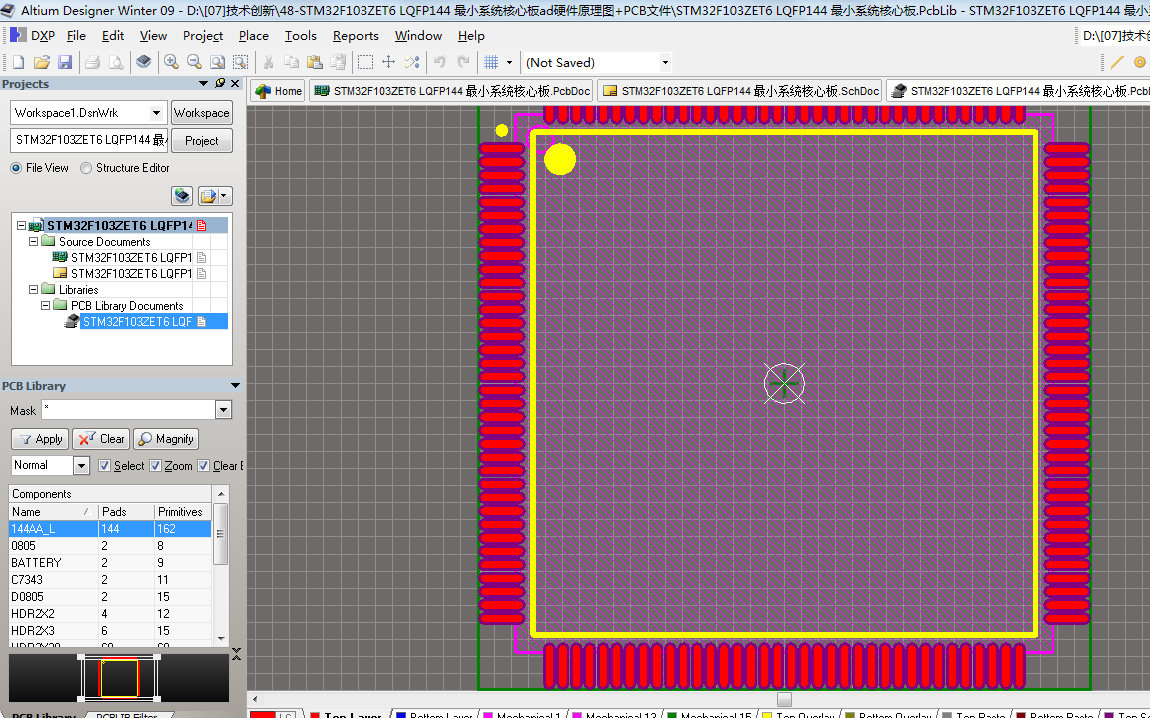This screenshot has width=1150, height=718.
Task: Select the C7343 component row
Action: 110,579
